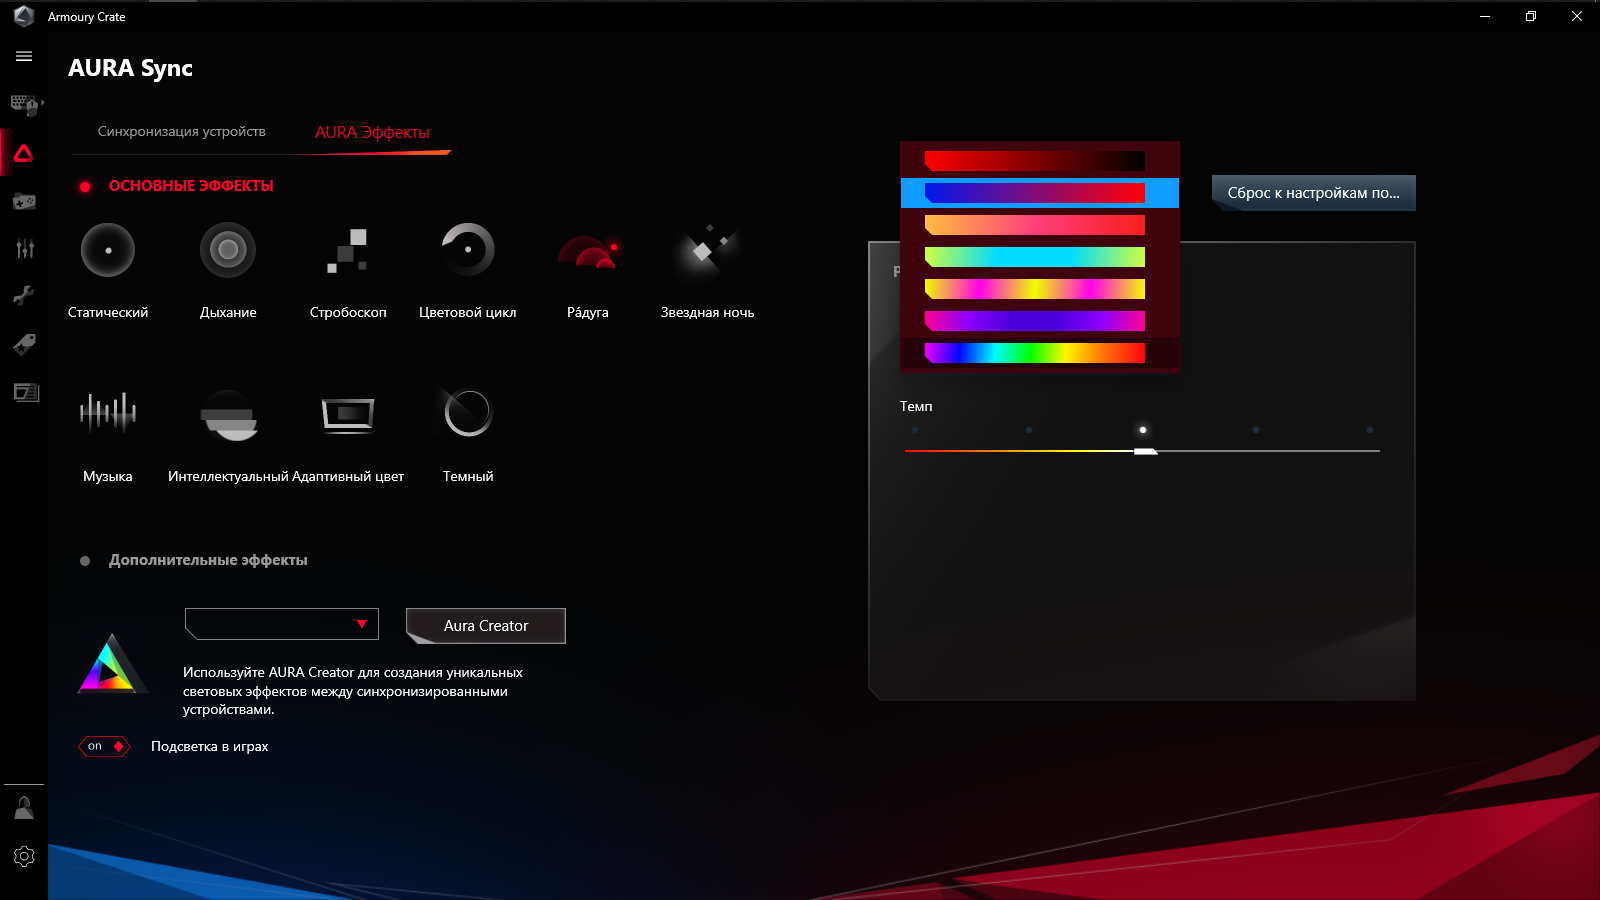Viewport: 1600px width, 900px height.
Task: Select the Цветовой цикл effect icon
Action: (468, 250)
